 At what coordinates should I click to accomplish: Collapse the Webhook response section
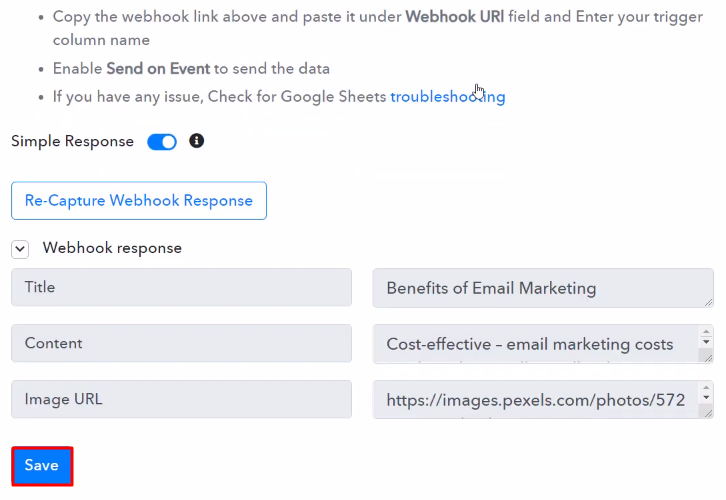(x=20, y=249)
